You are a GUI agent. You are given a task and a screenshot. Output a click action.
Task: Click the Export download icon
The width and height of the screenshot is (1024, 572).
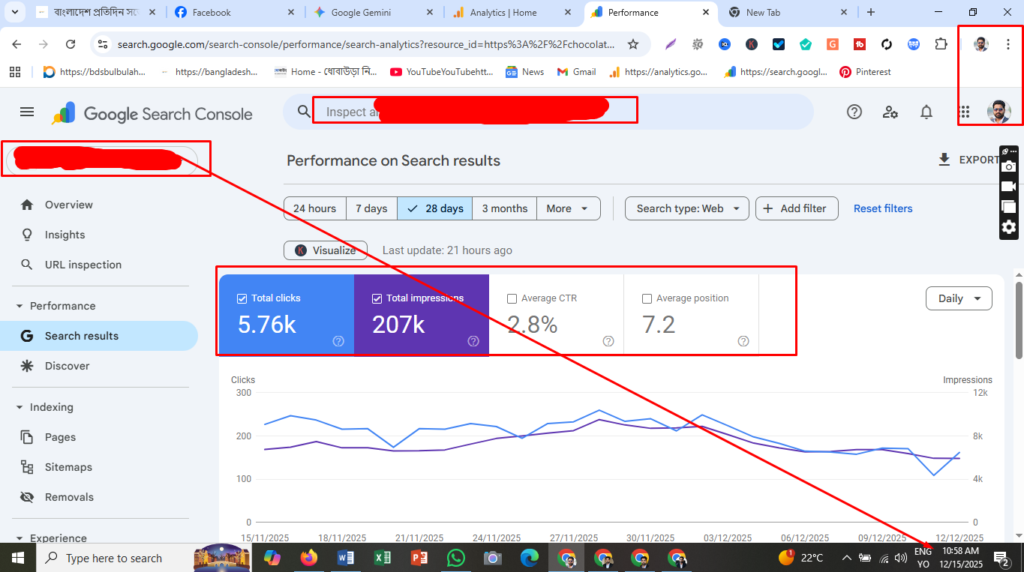point(944,159)
